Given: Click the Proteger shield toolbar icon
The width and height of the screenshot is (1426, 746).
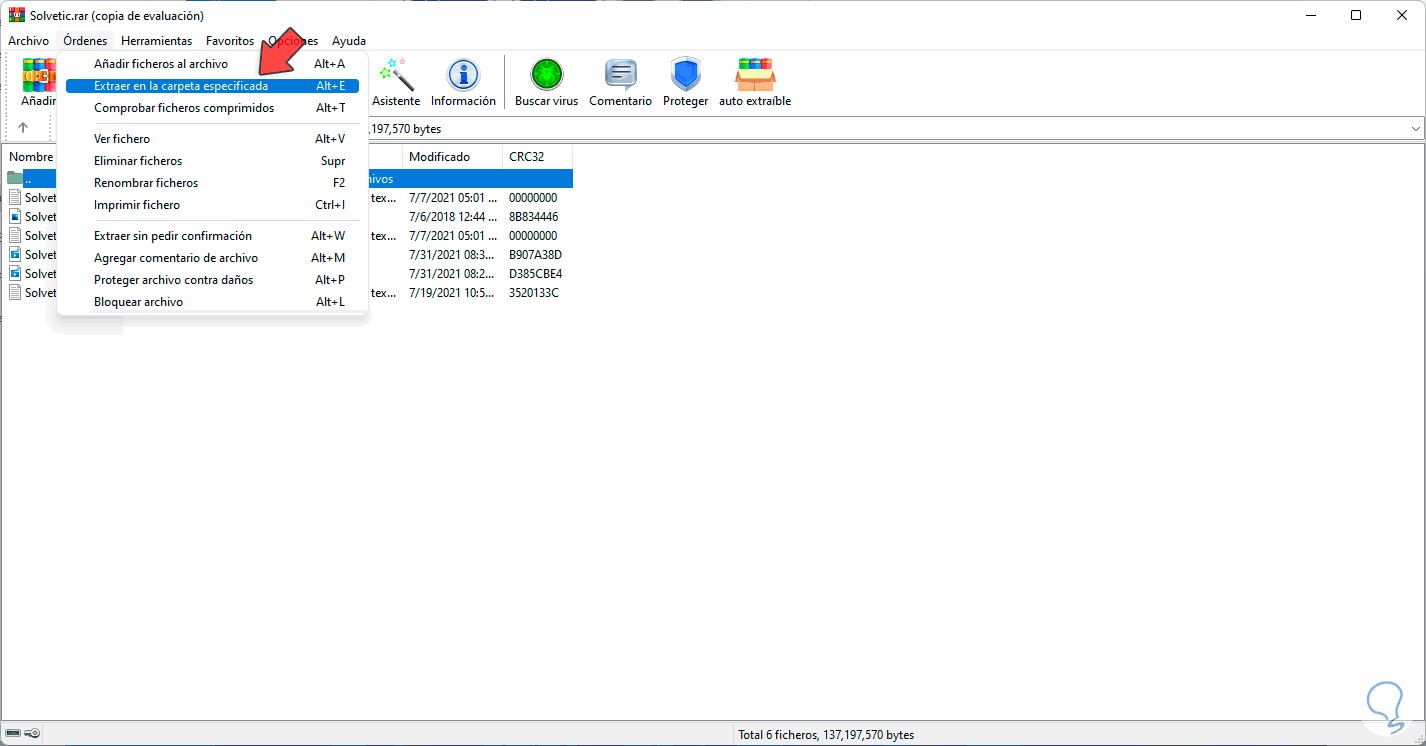Looking at the screenshot, I should click(x=685, y=82).
